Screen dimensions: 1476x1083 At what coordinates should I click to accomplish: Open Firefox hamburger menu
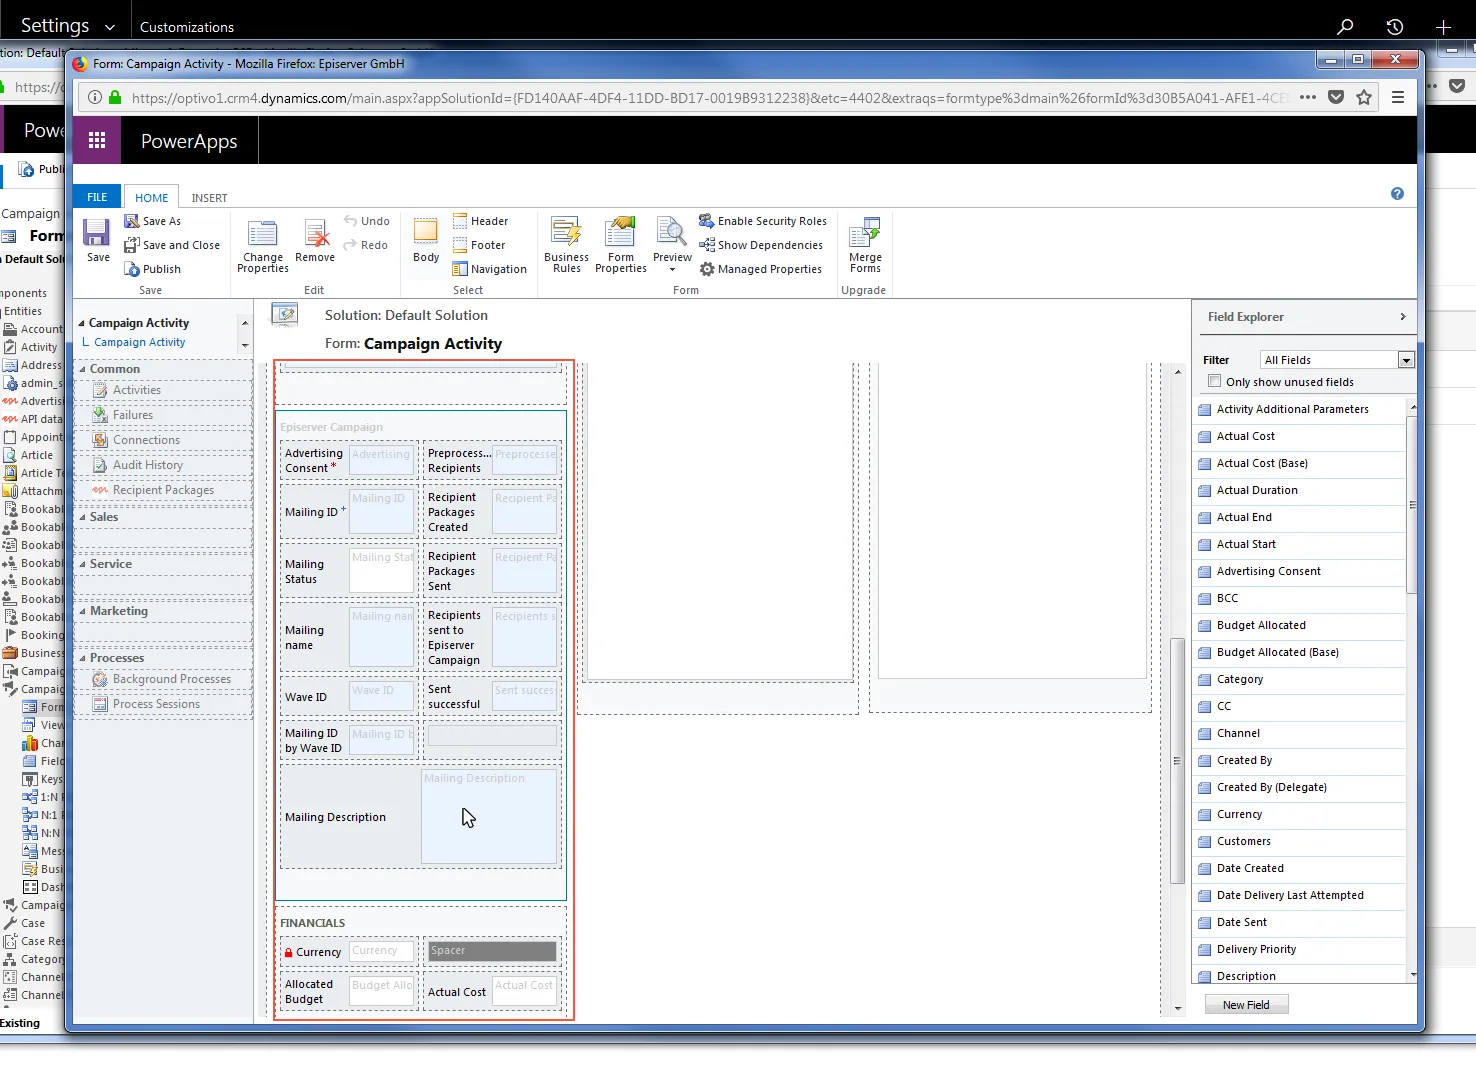[x=1398, y=97]
